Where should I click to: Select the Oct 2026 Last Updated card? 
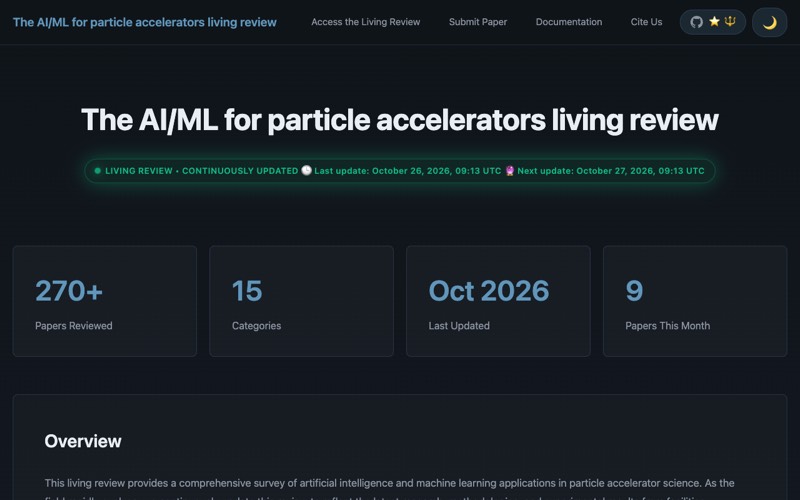click(x=498, y=301)
